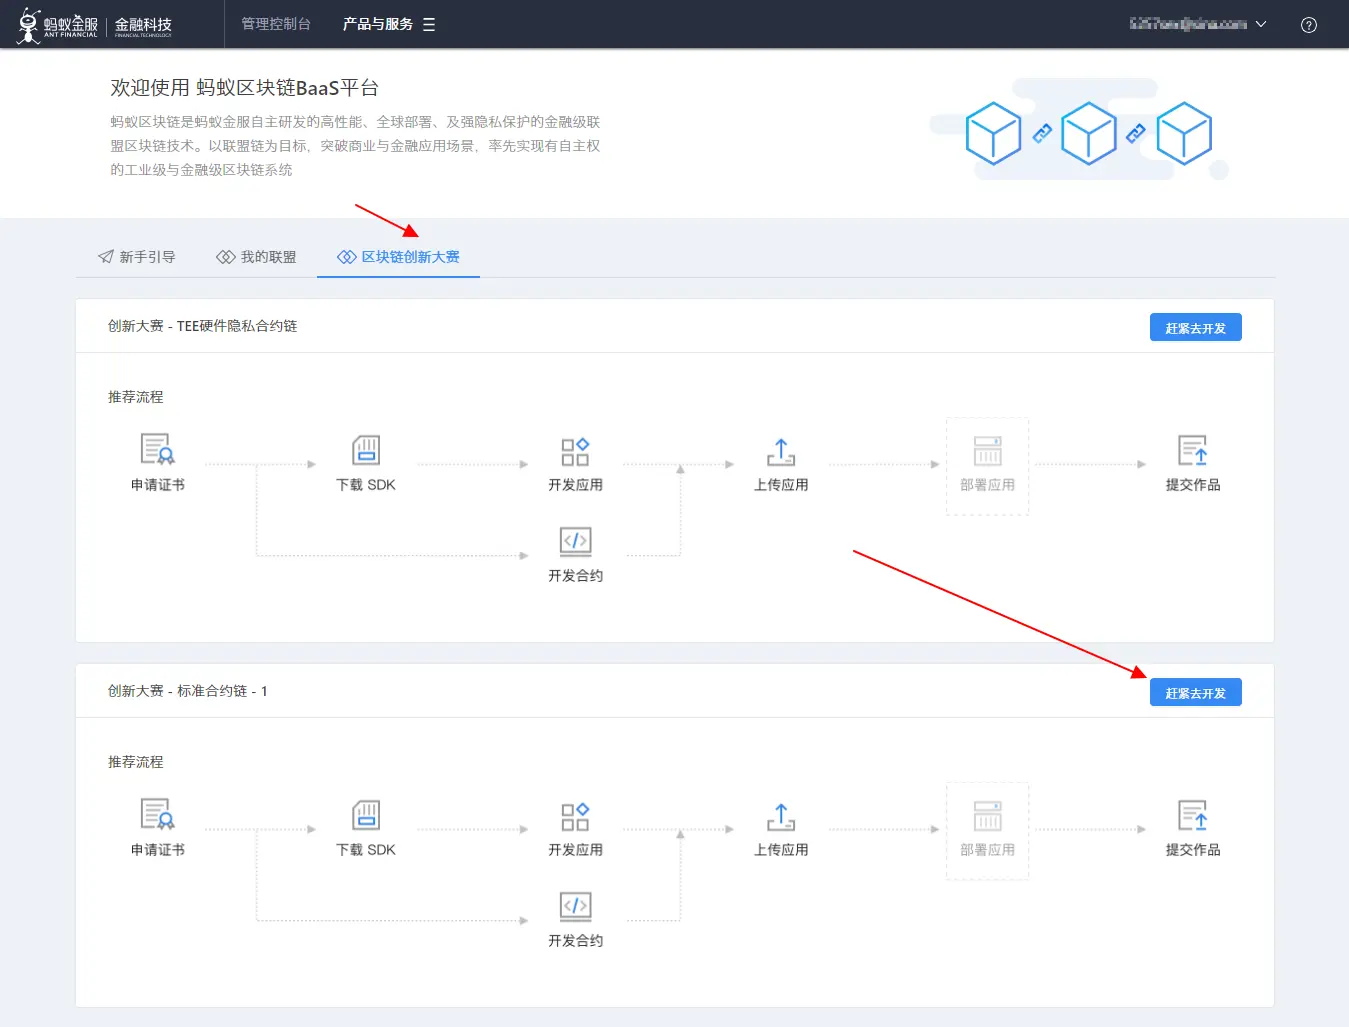The height and width of the screenshot is (1027, 1349).
Task: Click 下载 SDK icon in TEE chain flow
Action: tap(366, 450)
